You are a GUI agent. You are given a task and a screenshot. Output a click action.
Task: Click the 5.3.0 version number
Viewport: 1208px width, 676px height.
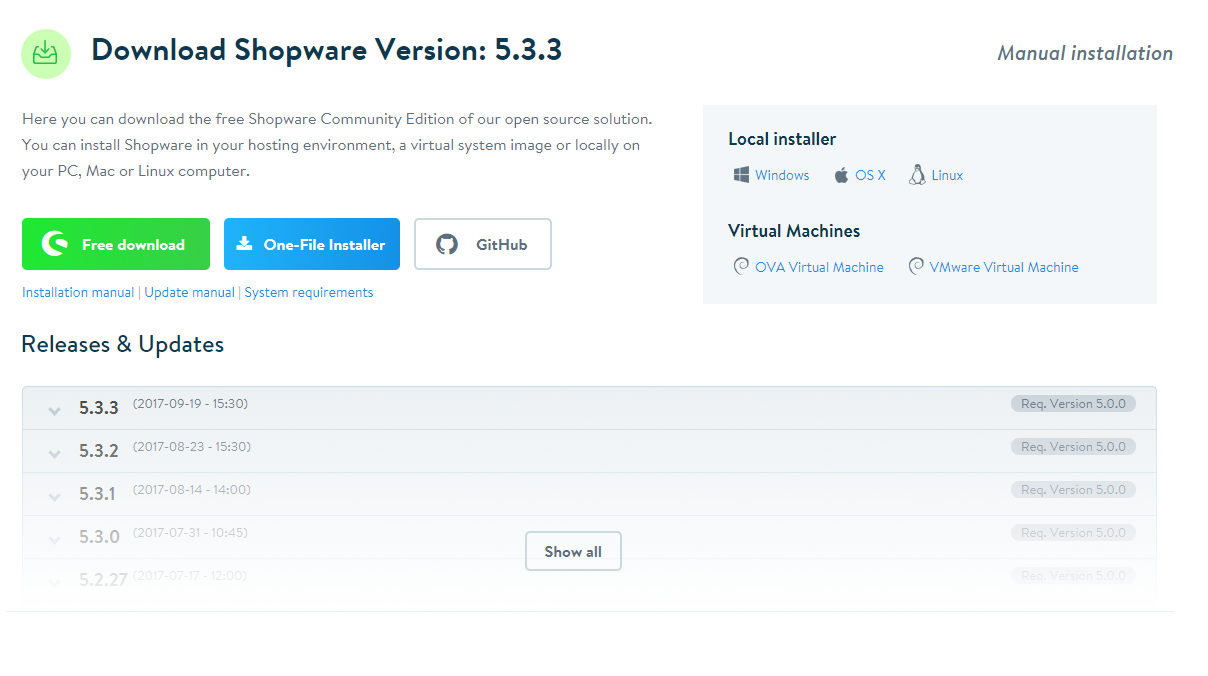[x=99, y=537]
